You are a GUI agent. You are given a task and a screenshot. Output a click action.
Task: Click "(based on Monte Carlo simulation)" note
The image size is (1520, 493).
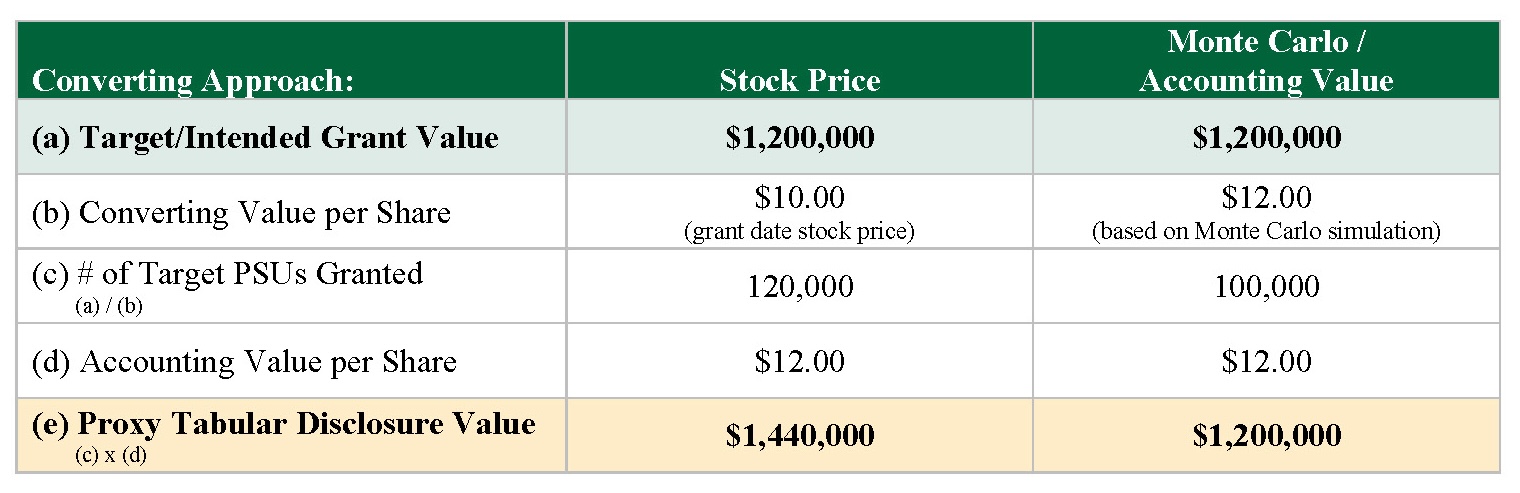1266,231
